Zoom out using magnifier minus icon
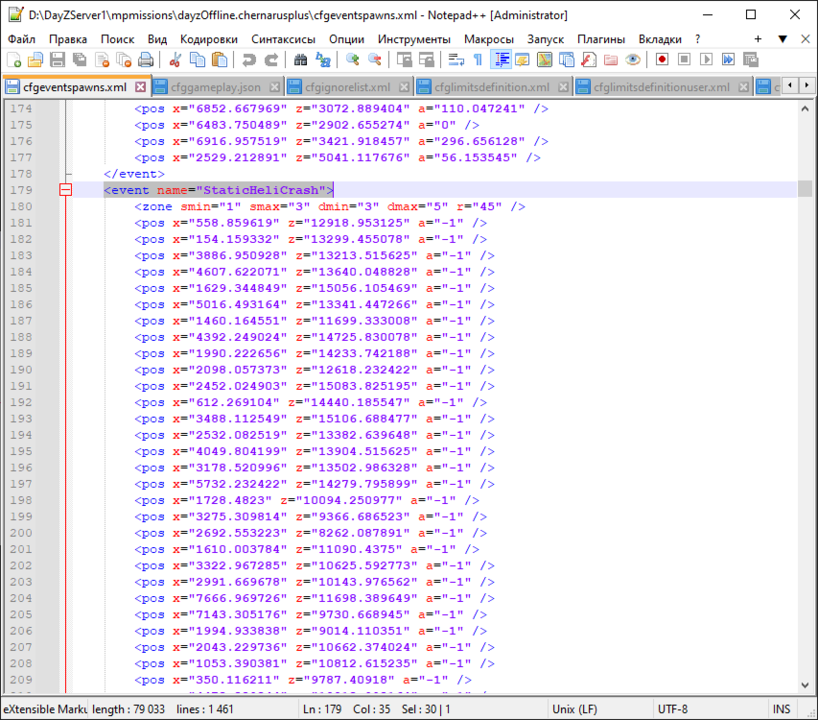 (x=375, y=60)
